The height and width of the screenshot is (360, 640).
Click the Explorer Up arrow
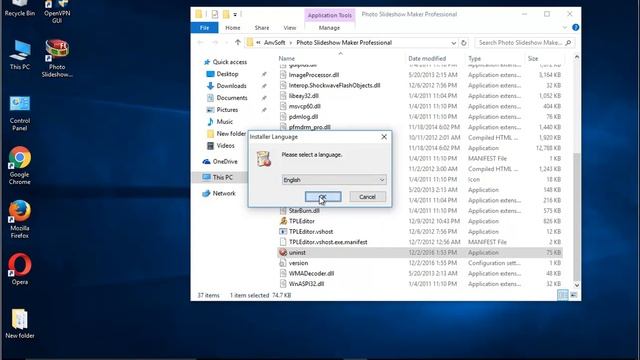point(238,42)
